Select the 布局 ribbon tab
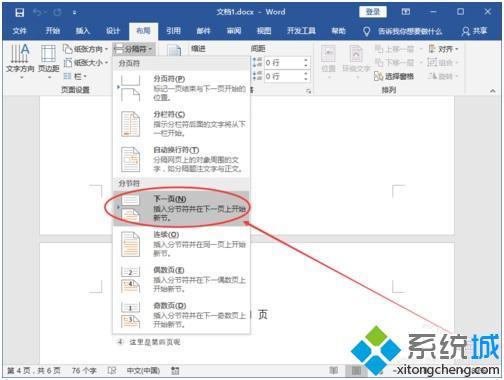 (143, 31)
